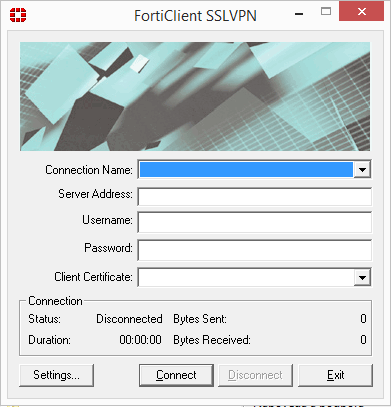The image size is (391, 407).
Task: Focus the Username text field
Action: click(255, 222)
